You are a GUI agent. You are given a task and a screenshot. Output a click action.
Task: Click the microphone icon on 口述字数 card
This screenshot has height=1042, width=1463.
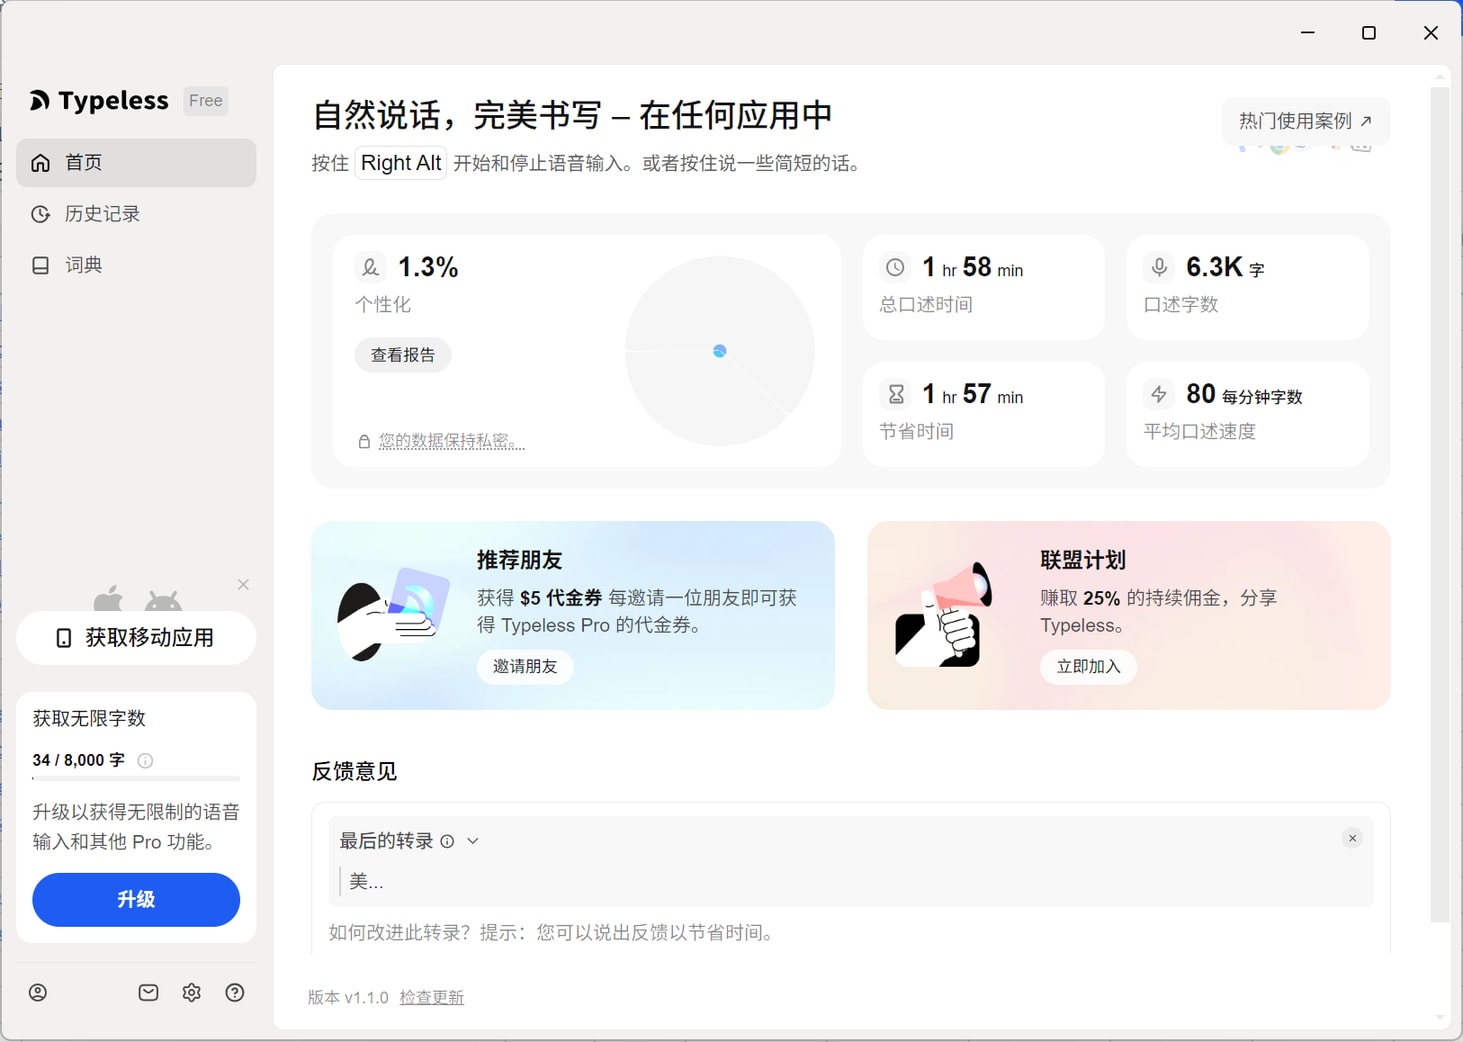coord(1159,267)
